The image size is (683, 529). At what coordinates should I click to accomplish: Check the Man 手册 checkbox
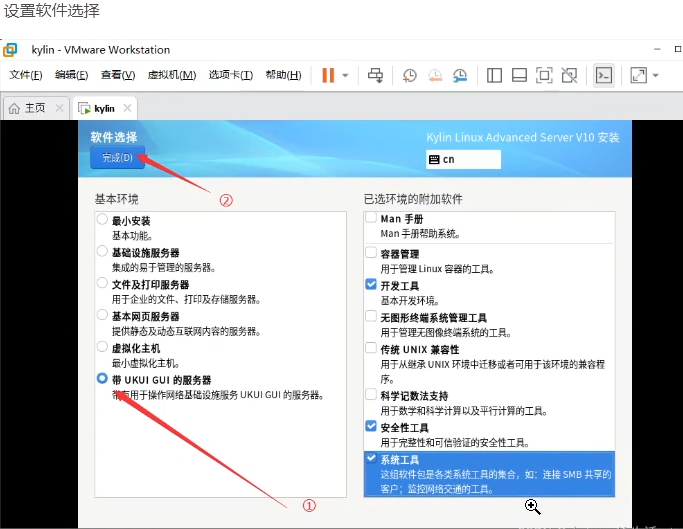point(371,217)
